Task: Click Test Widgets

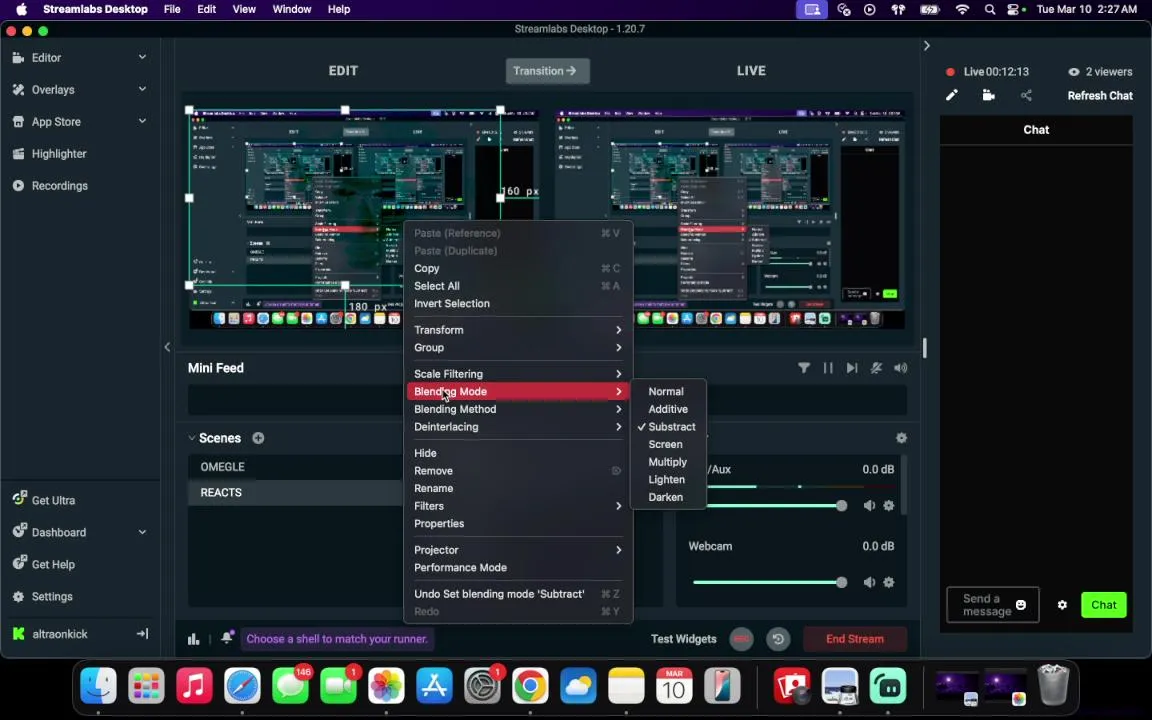Action: (x=683, y=639)
